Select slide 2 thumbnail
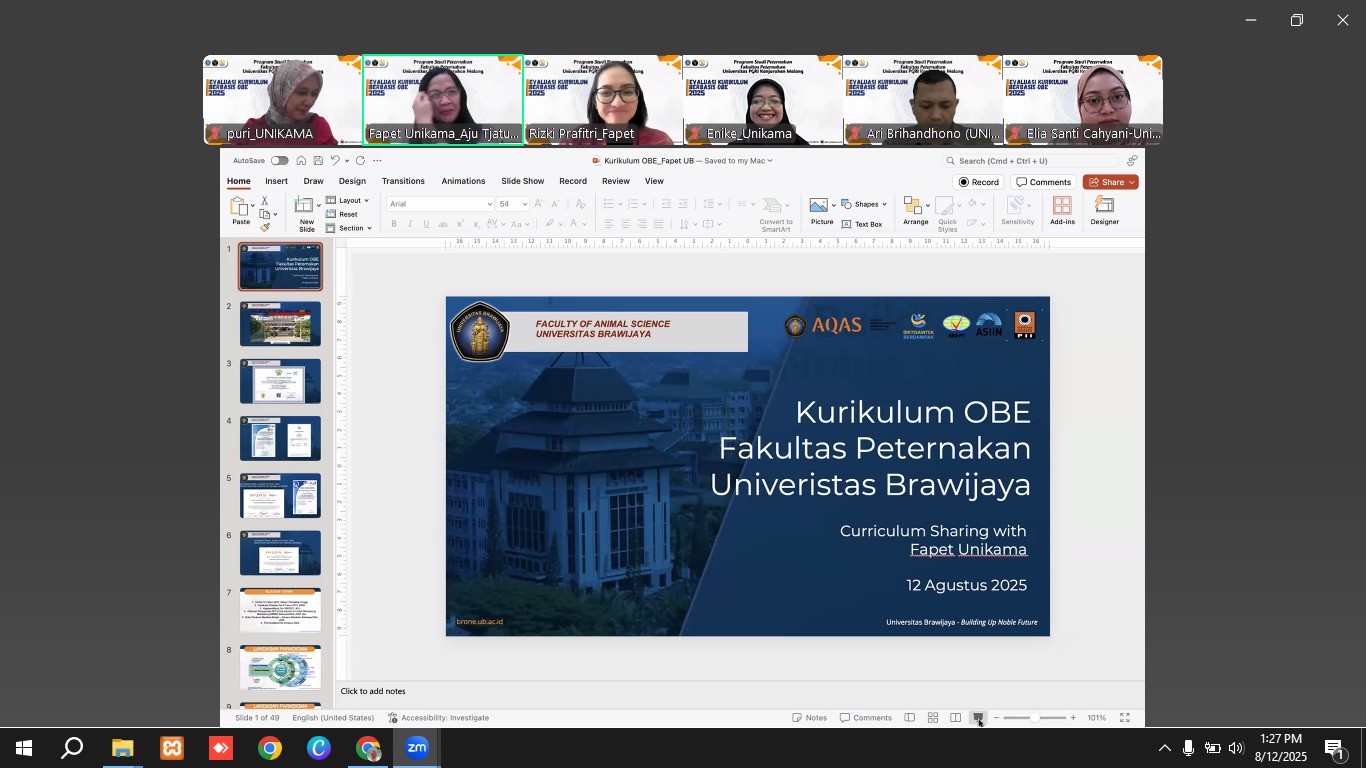 [280, 324]
